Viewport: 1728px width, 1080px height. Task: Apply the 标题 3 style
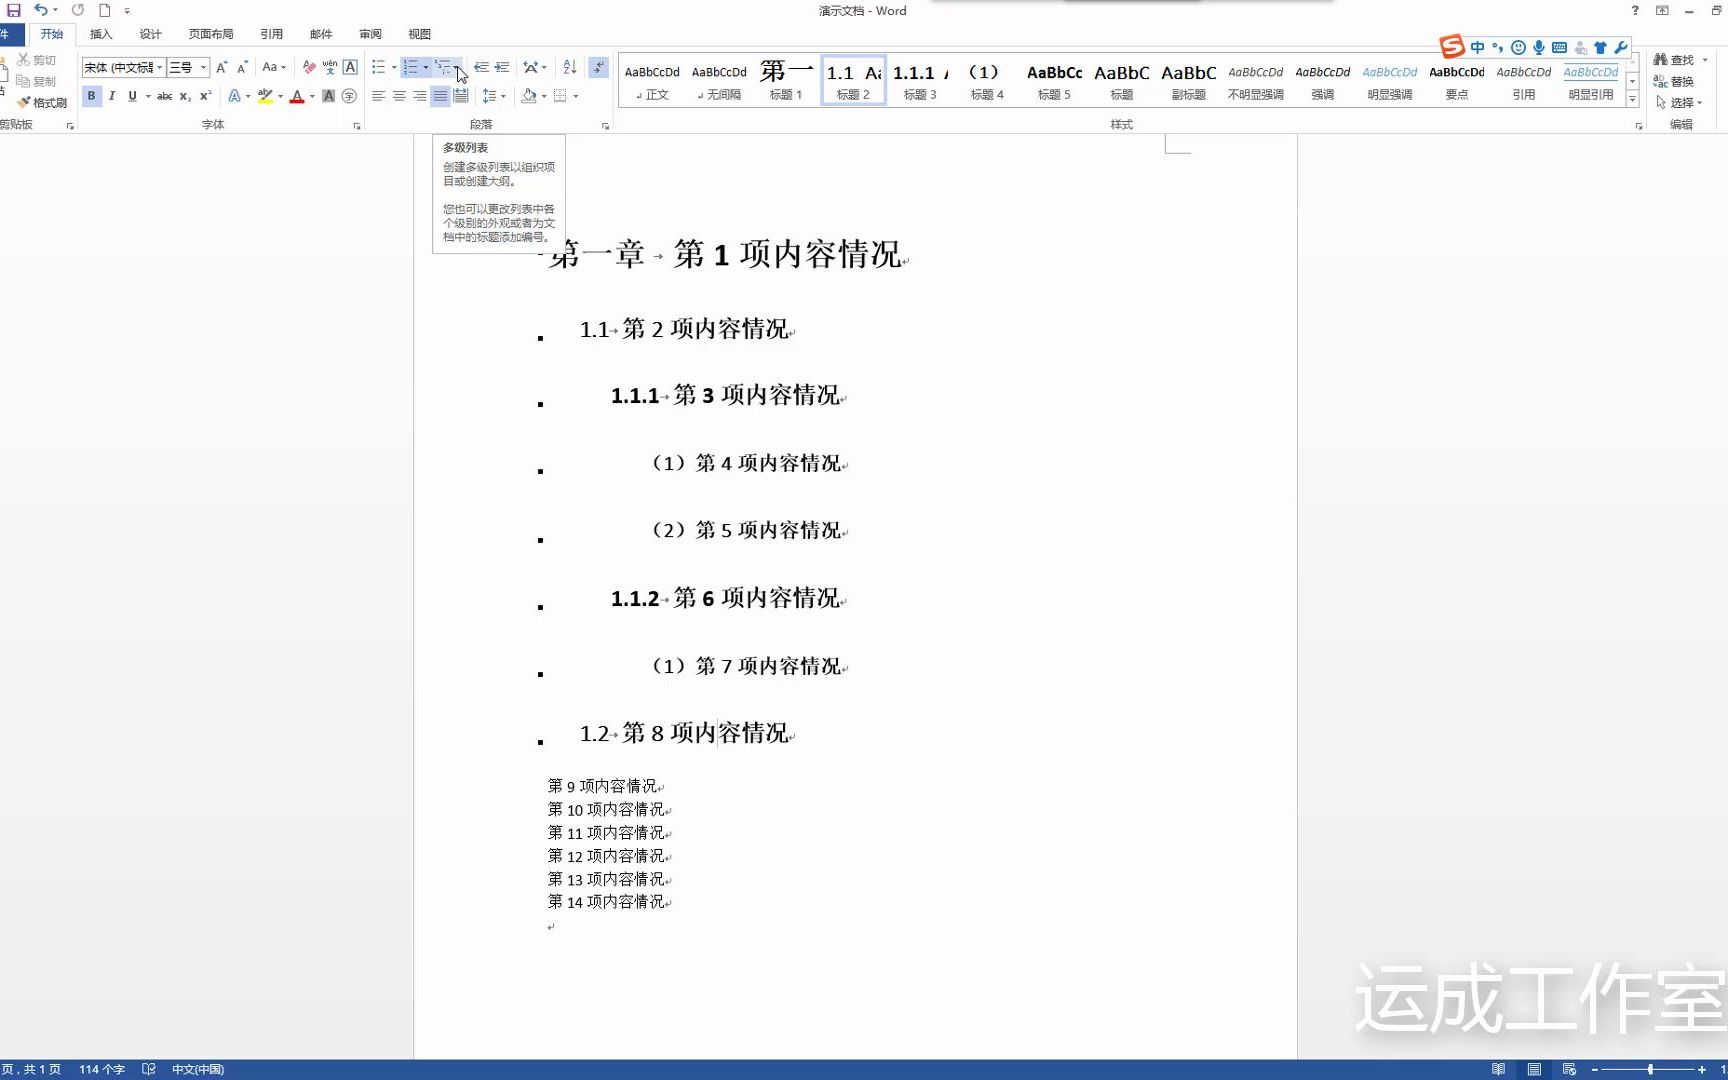[920, 80]
